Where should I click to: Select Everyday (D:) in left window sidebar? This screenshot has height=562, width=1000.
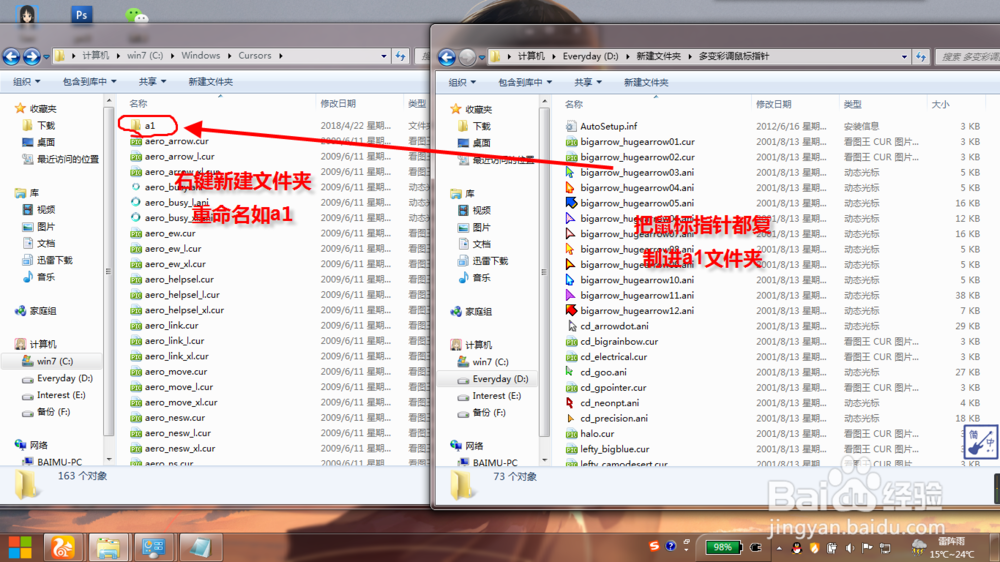click(64, 378)
